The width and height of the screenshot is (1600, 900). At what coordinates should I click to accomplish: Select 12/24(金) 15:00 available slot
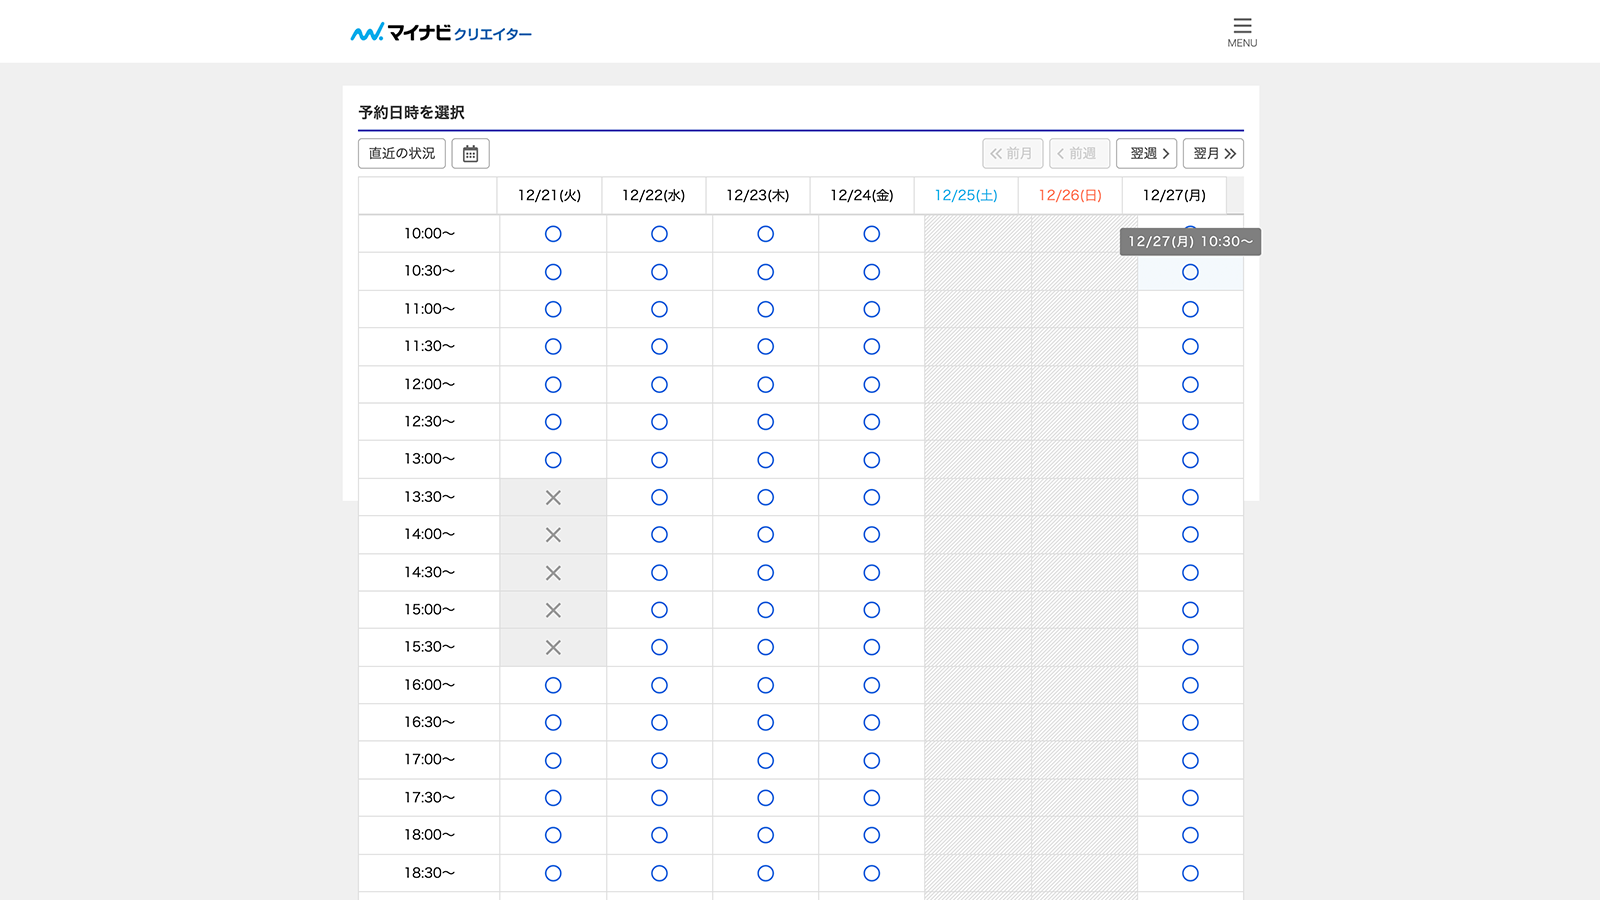pyautogui.click(x=871, y=610)
